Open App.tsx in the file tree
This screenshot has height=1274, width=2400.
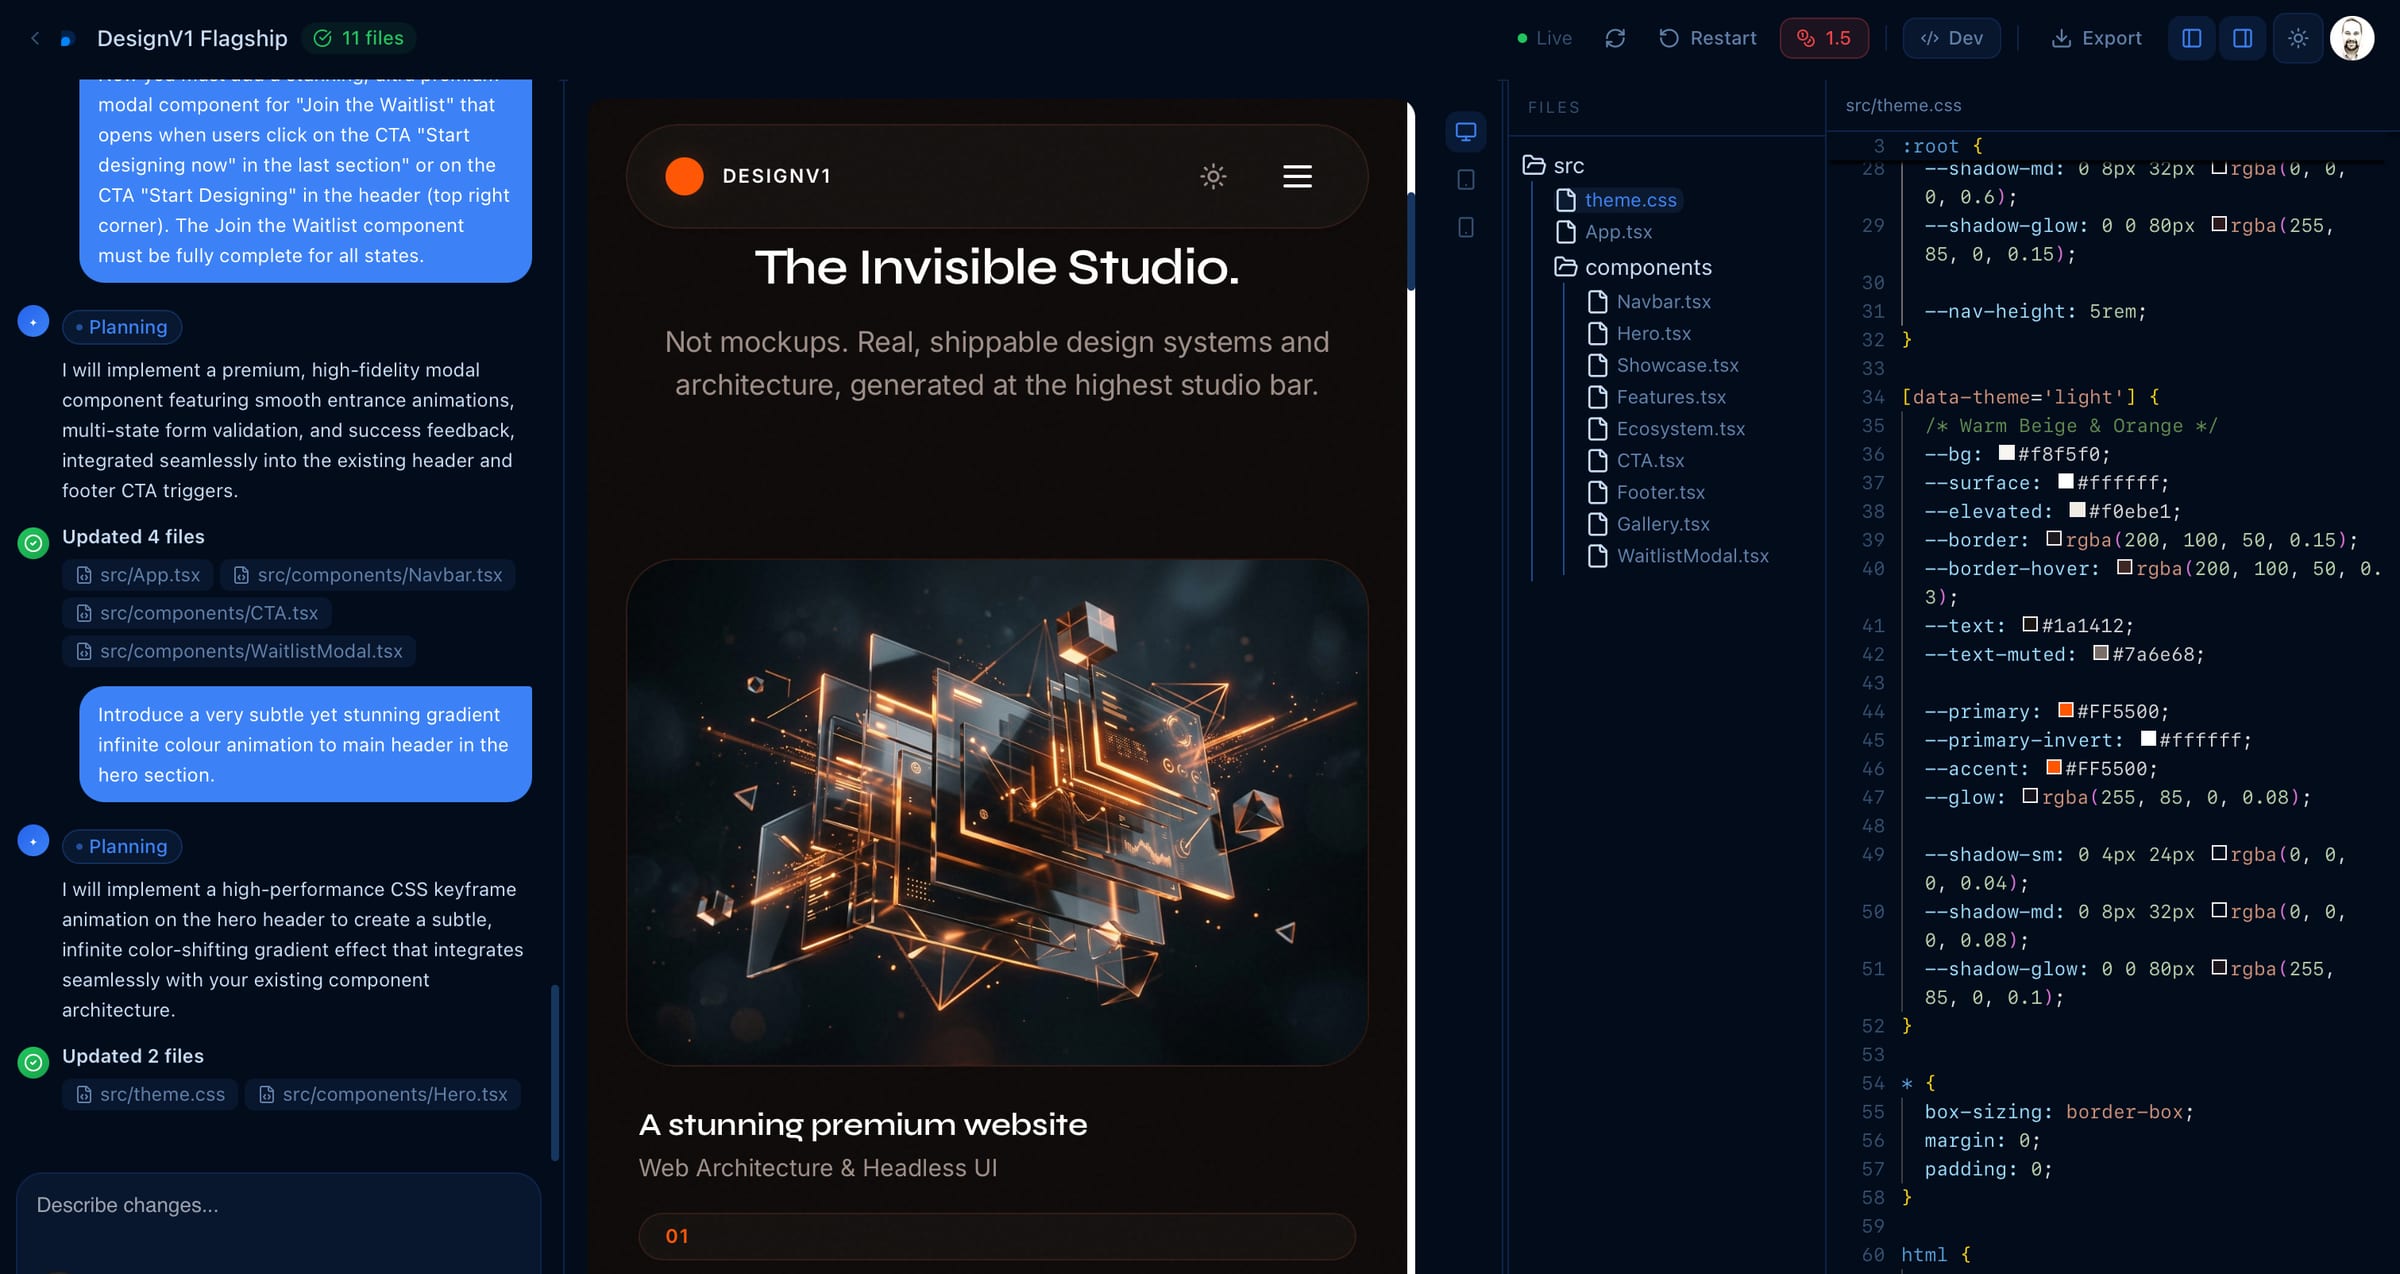point(1605,232)
